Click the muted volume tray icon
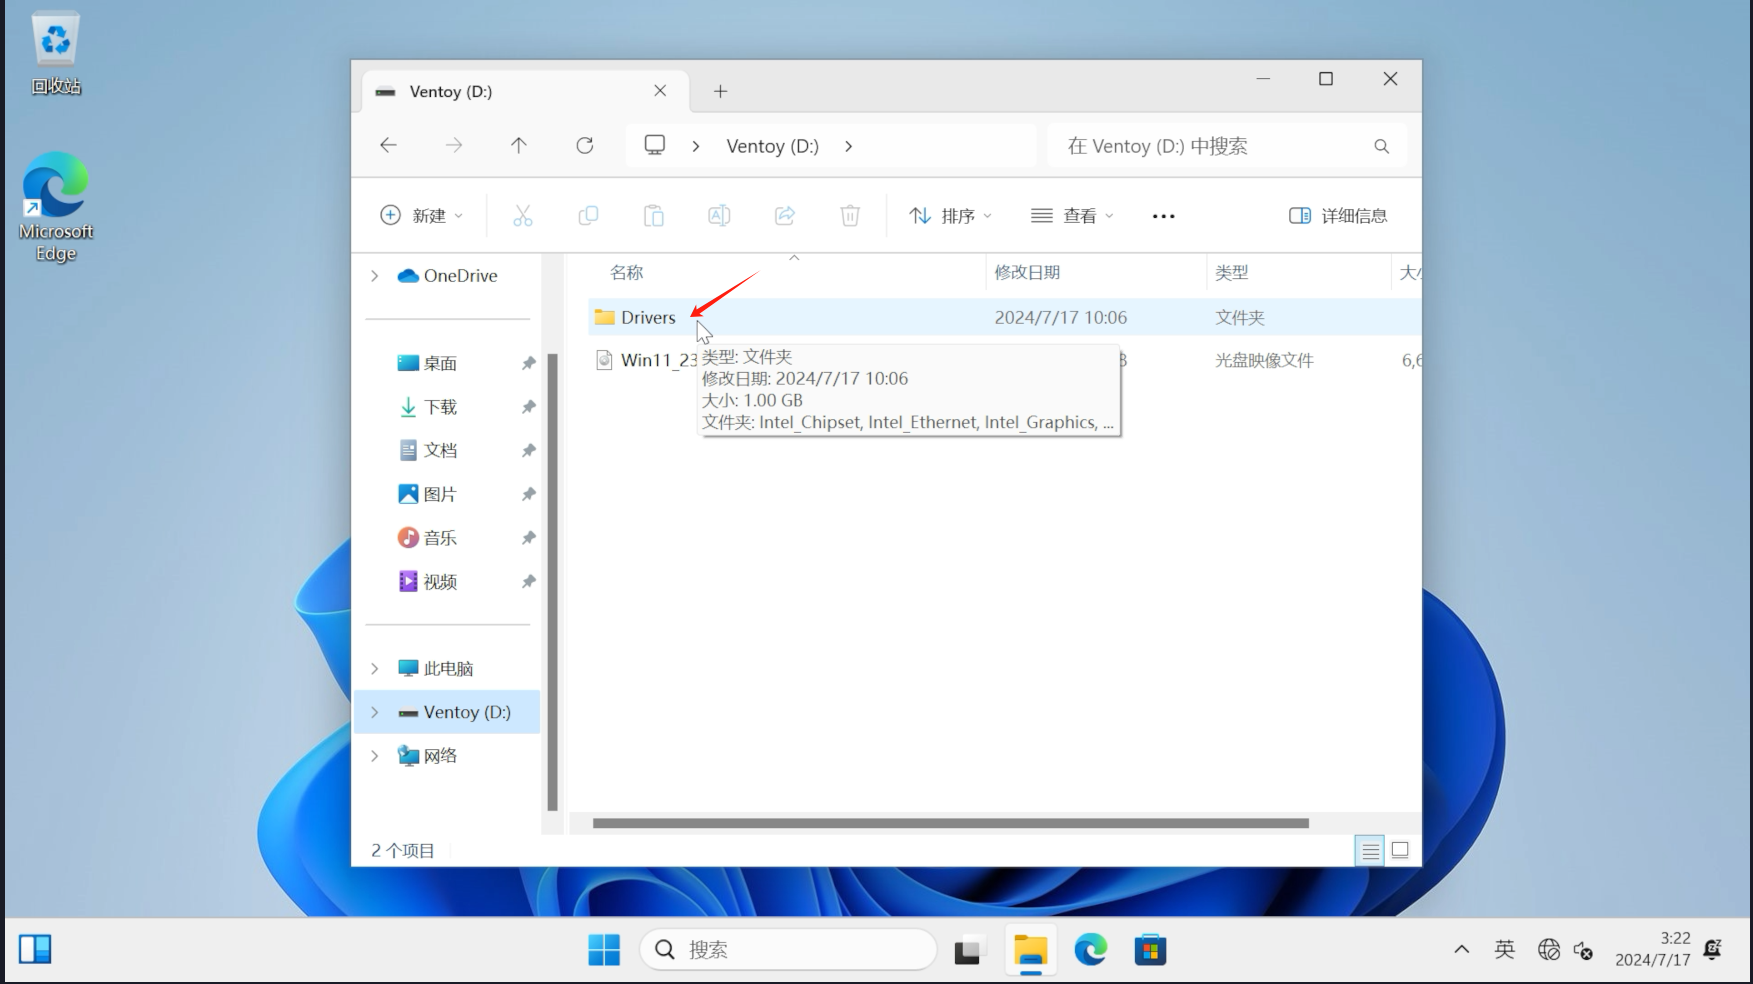 [x=1583, y=949]
